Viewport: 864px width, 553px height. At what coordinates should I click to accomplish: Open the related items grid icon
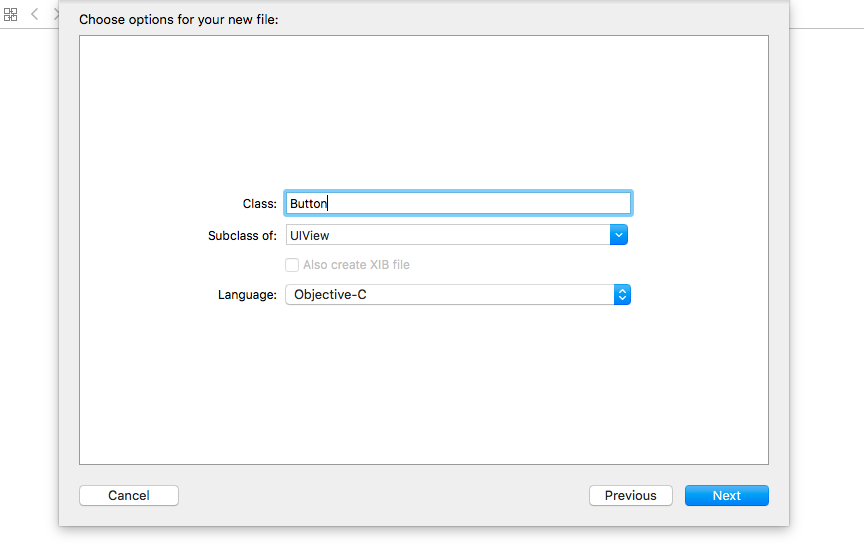point(10,14)
